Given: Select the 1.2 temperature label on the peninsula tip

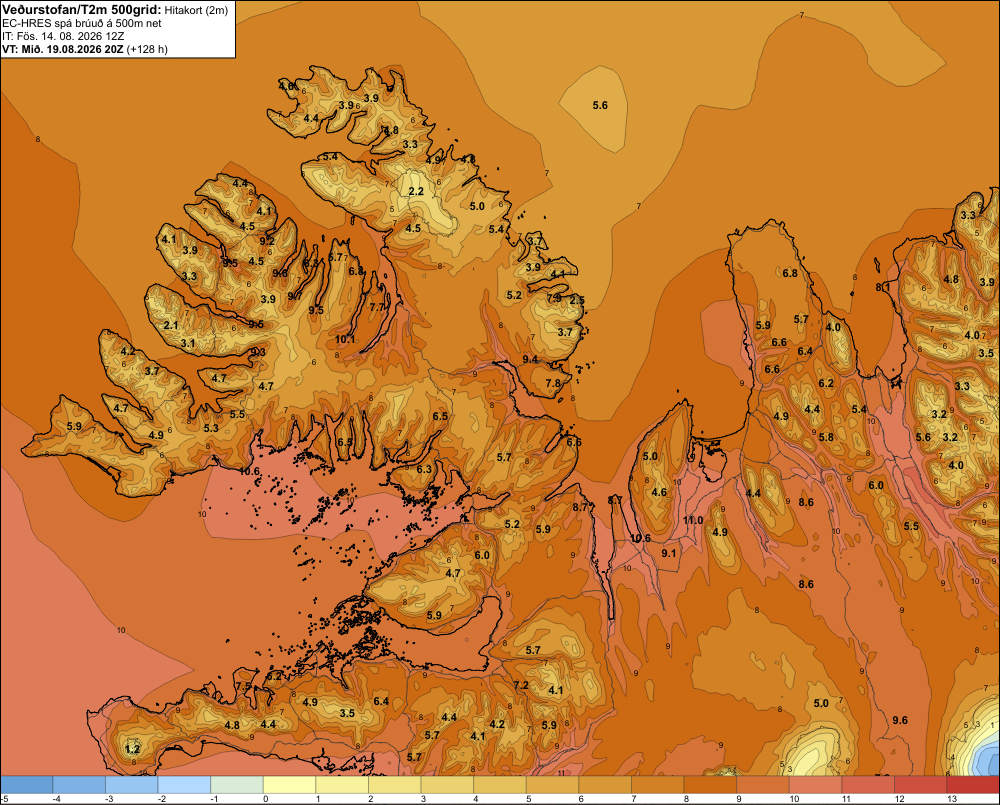Looking at the screenshot, I should point(133,748).
